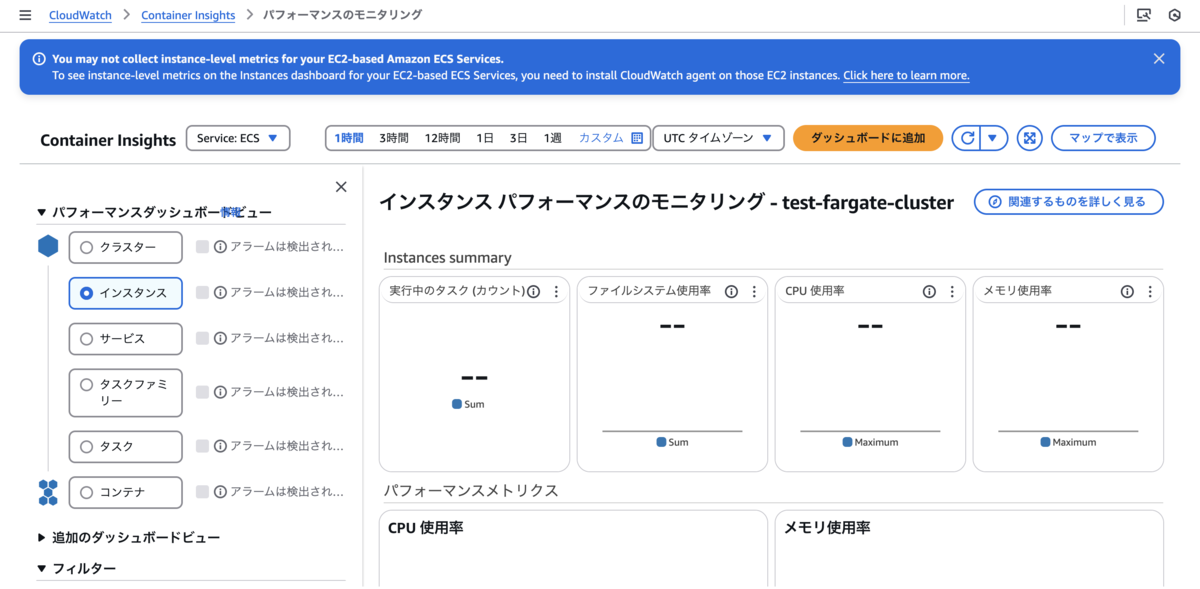Toggle the alarm checkbox in サービス row

click(x=203, y=339)
